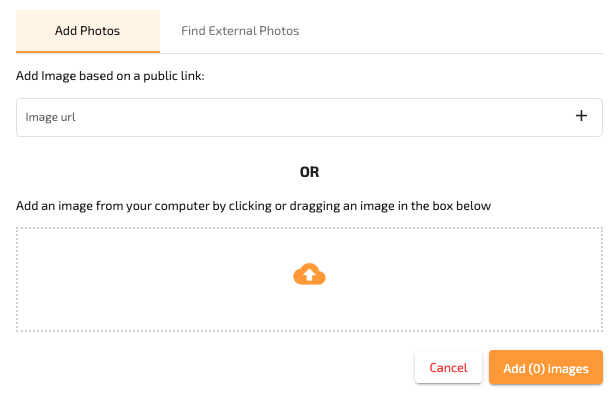This screenshot has width=615, height=399.
Task: Click the 'Add an image from your computer' instruction
Action: click(253, 206)
